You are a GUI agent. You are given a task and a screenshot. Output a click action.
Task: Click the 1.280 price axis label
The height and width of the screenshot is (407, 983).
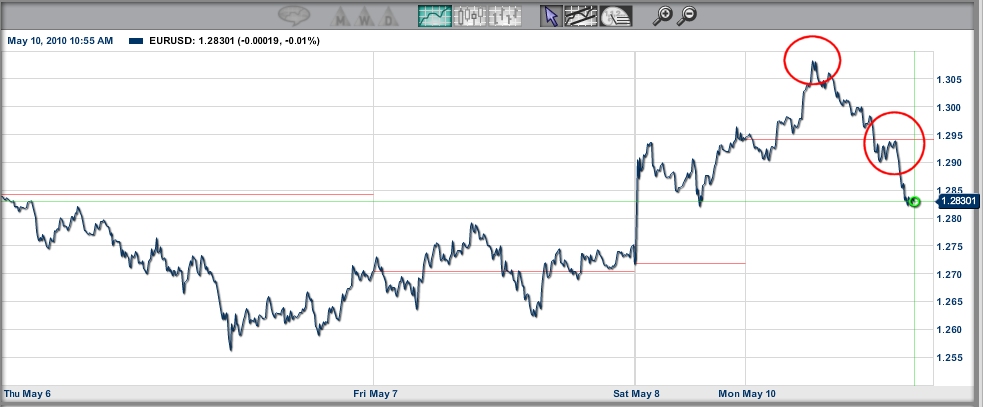point(949,219)
